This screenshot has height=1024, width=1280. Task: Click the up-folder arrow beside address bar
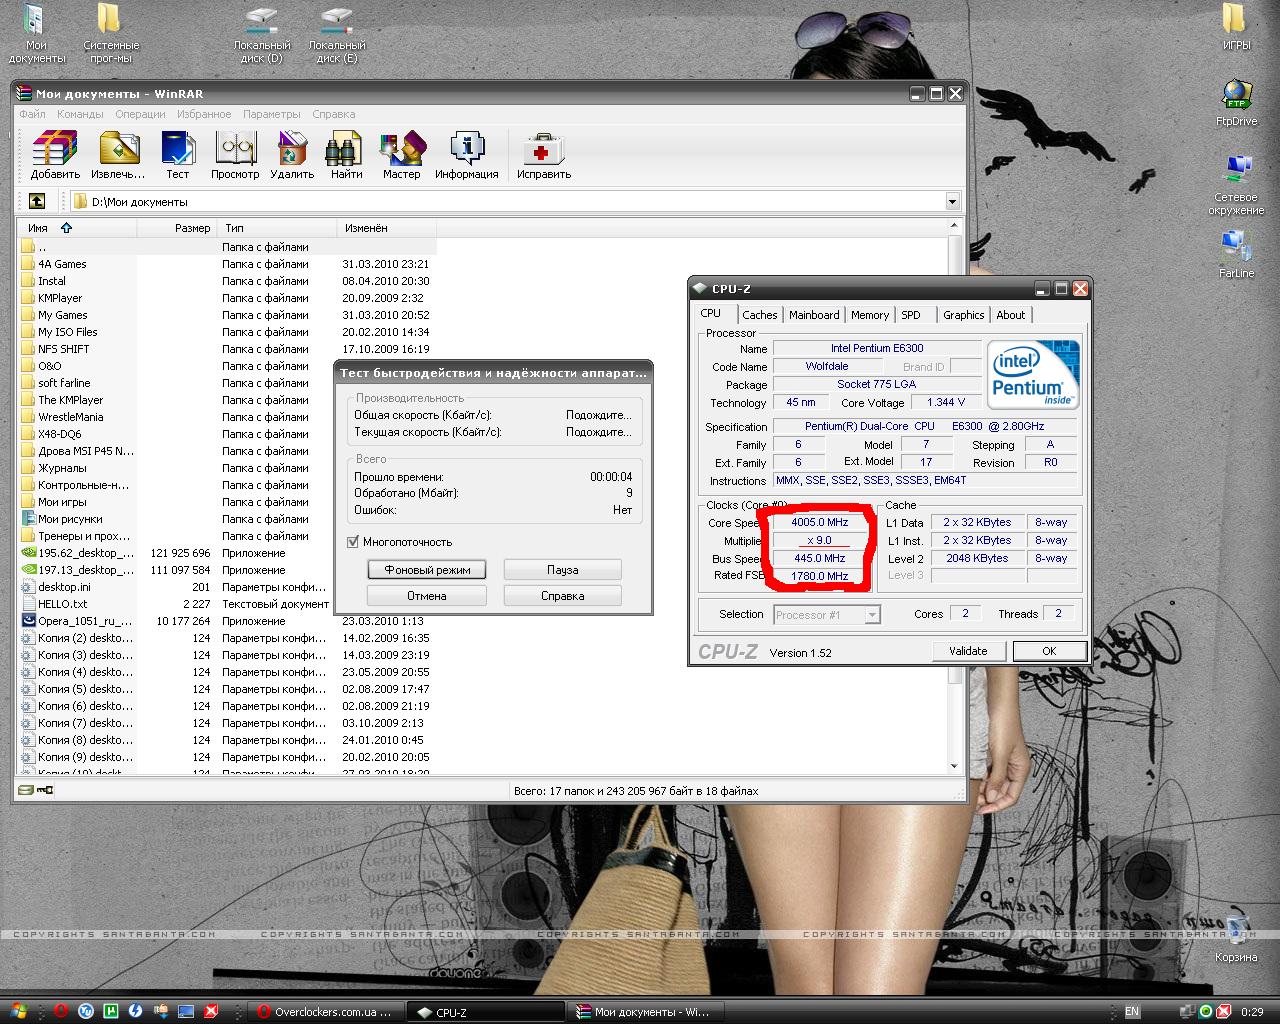point(37,201)
